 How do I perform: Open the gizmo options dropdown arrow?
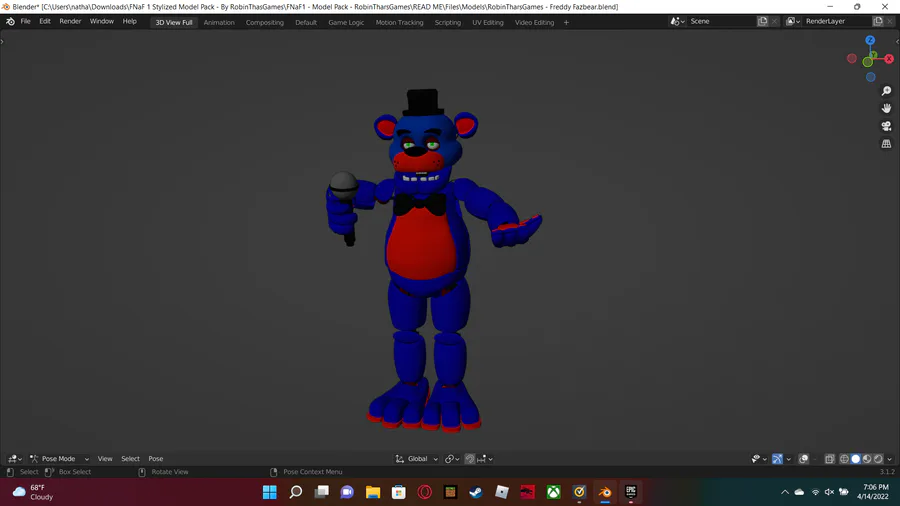pyautogui.click(x=789, y=459)
